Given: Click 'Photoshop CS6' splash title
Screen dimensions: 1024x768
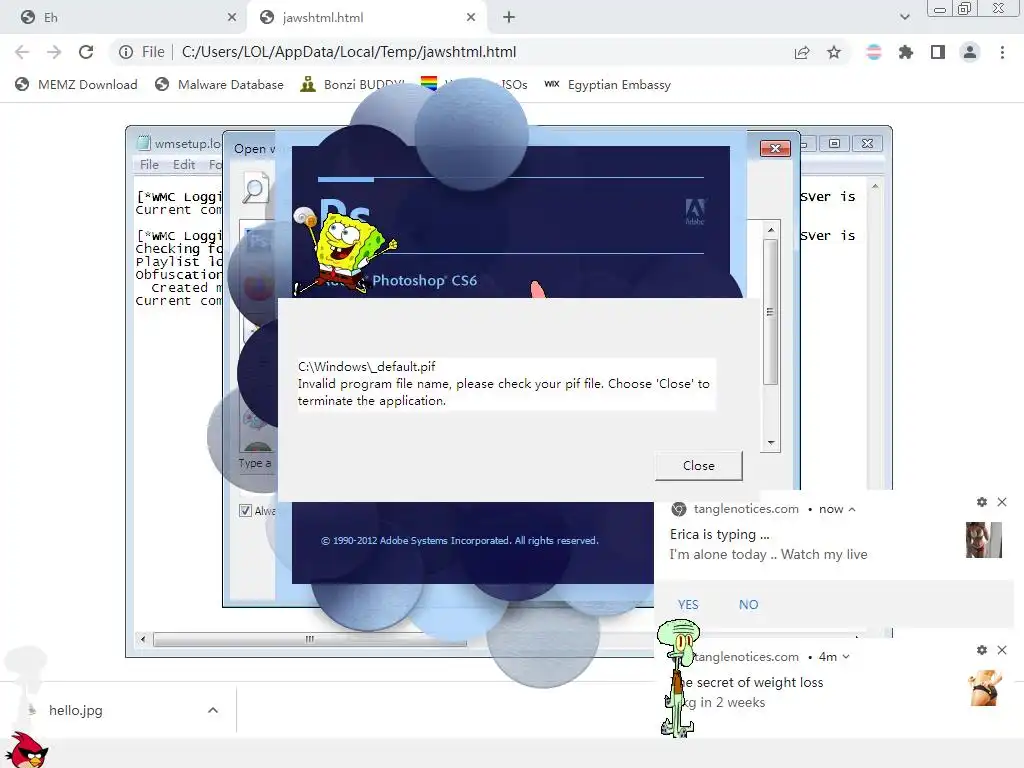Looking at the screenshot, I should (x=424, y=281).
